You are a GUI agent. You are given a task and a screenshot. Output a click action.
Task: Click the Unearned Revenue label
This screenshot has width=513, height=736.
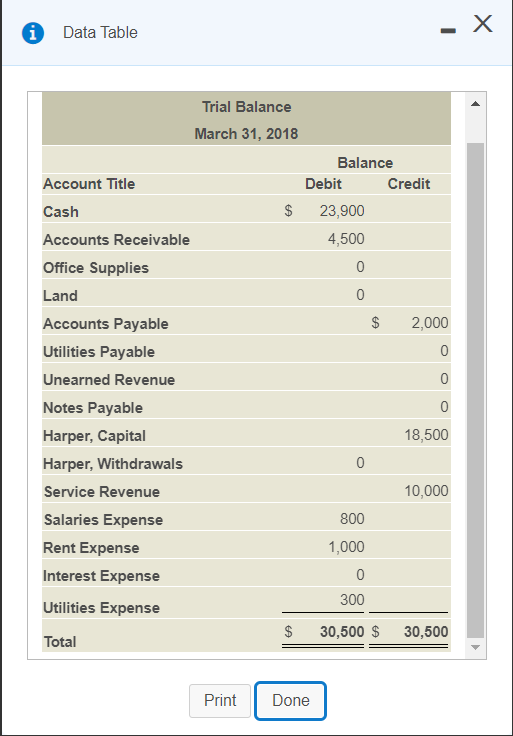(x=109, y=380)
